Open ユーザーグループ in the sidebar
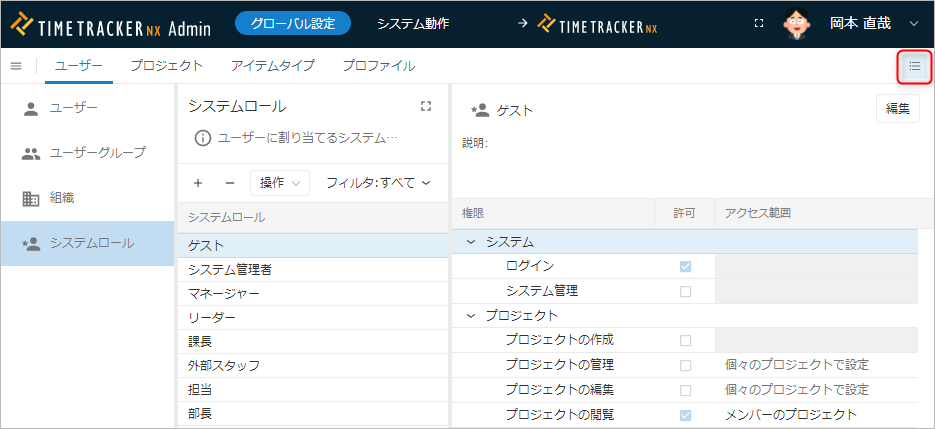This screenshot has width=935, height=429. 97,153
